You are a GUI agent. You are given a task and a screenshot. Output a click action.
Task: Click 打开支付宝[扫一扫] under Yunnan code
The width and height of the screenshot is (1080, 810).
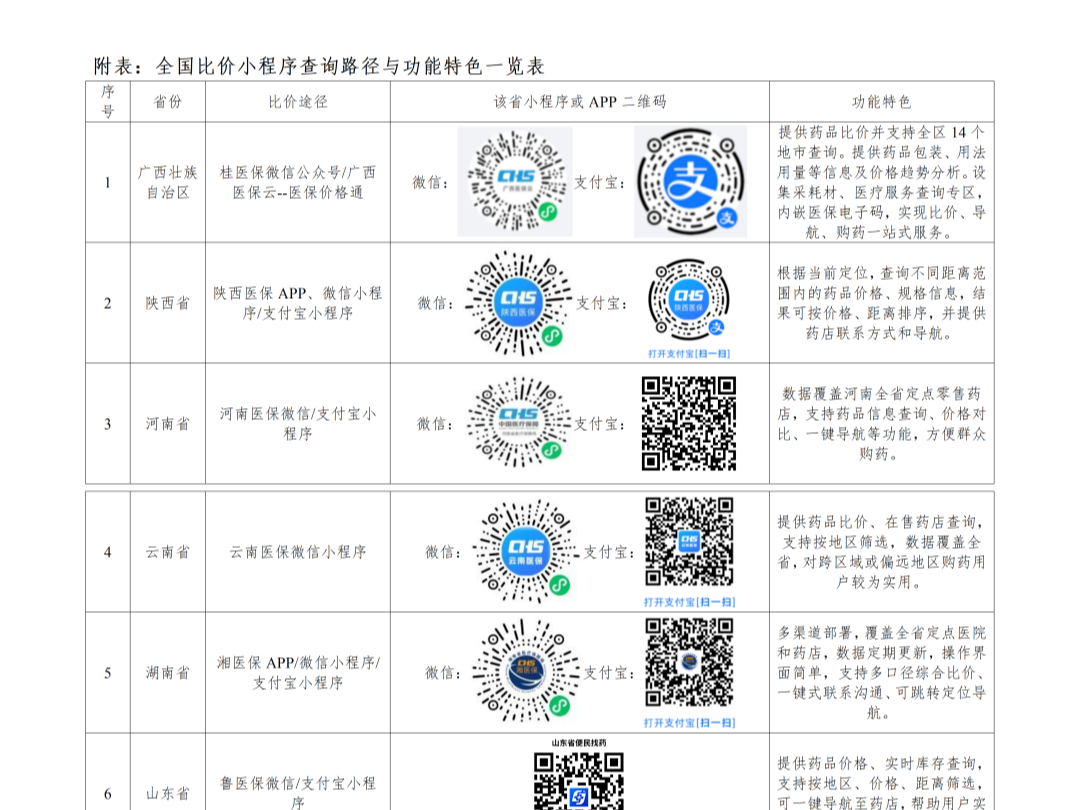tap(689, 602)
